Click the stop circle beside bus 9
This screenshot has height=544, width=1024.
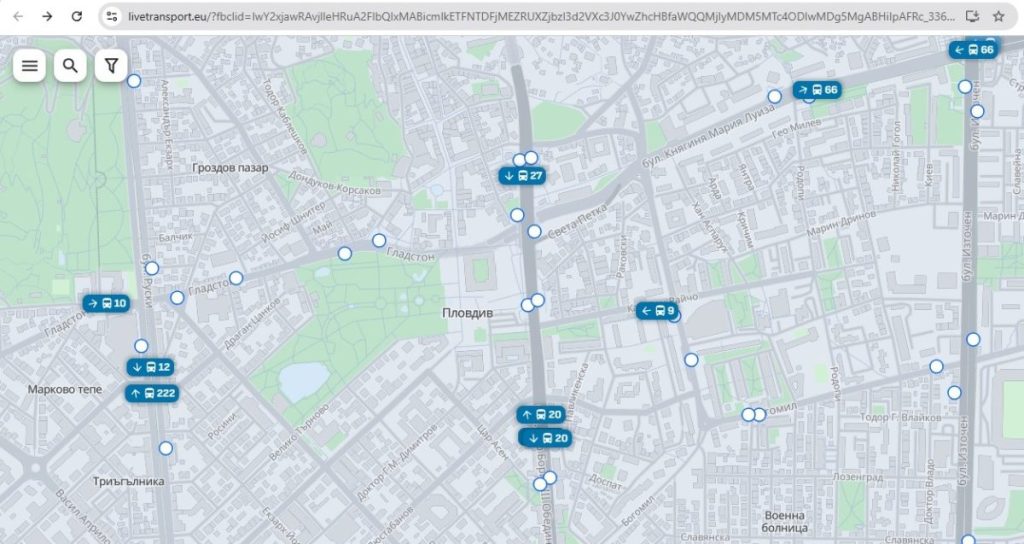(x=675, y=317)
